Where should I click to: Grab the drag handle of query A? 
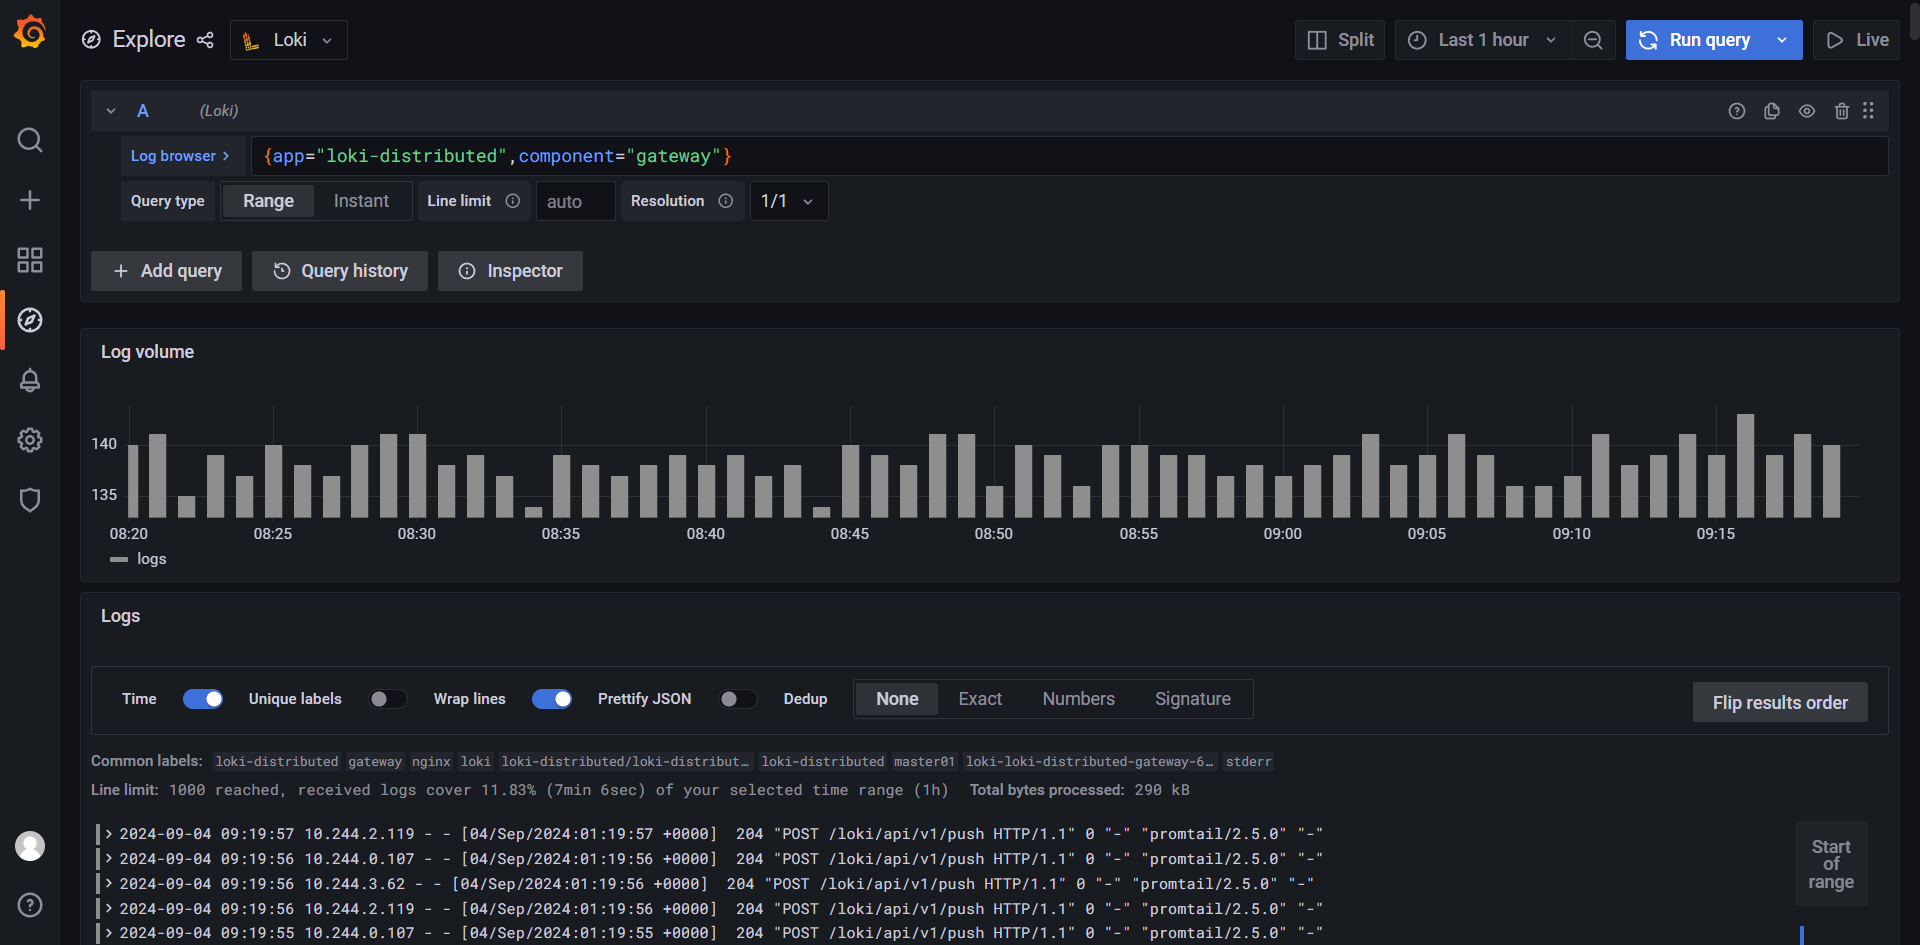pyautogui.click(x=1868, y=111)
